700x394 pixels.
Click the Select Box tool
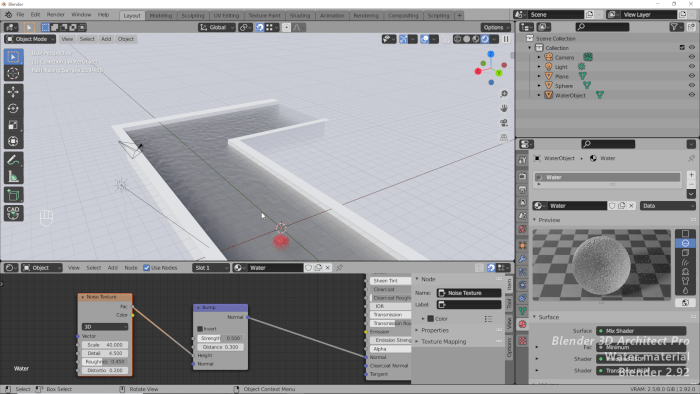click(13, 57)
